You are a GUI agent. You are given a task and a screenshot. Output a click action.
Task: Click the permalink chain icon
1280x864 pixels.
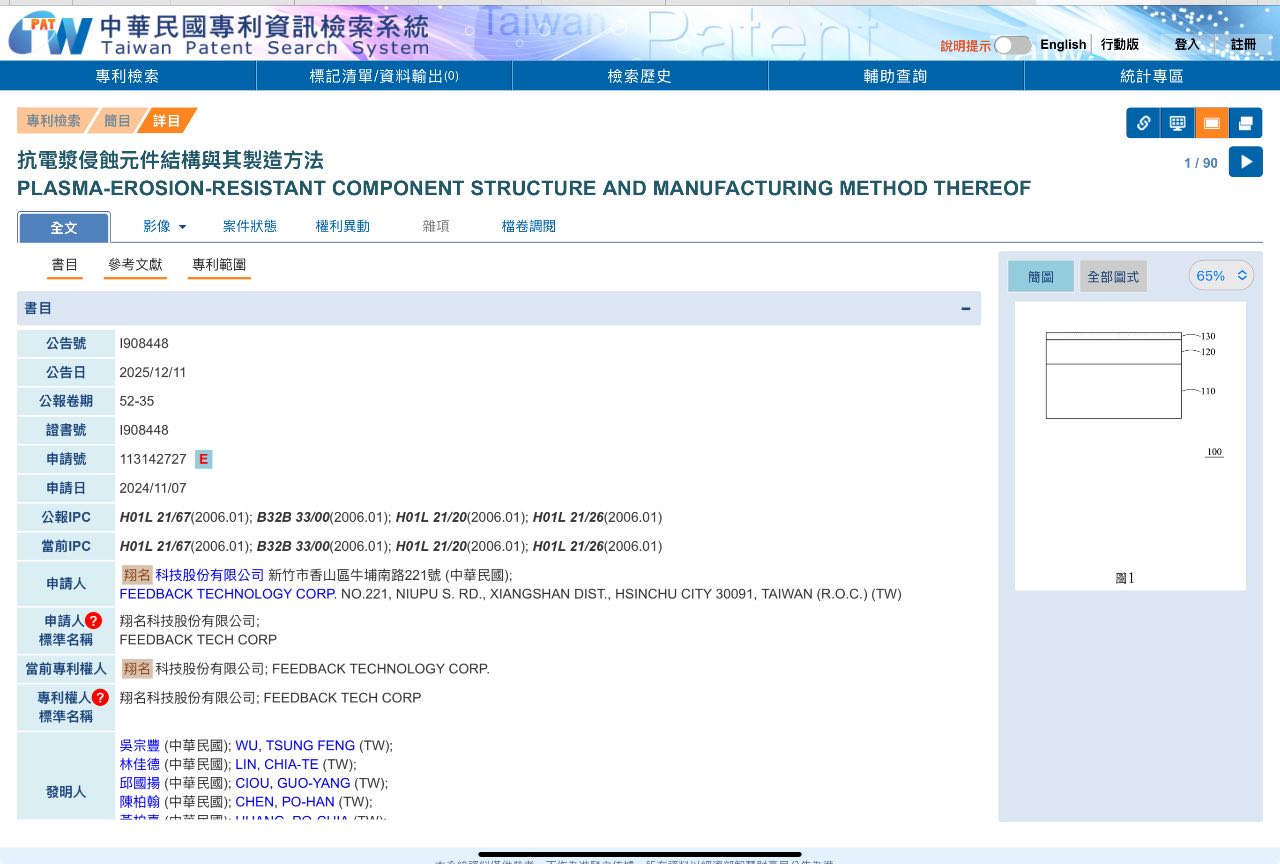pyautogui.click(x=1143, y=123)
